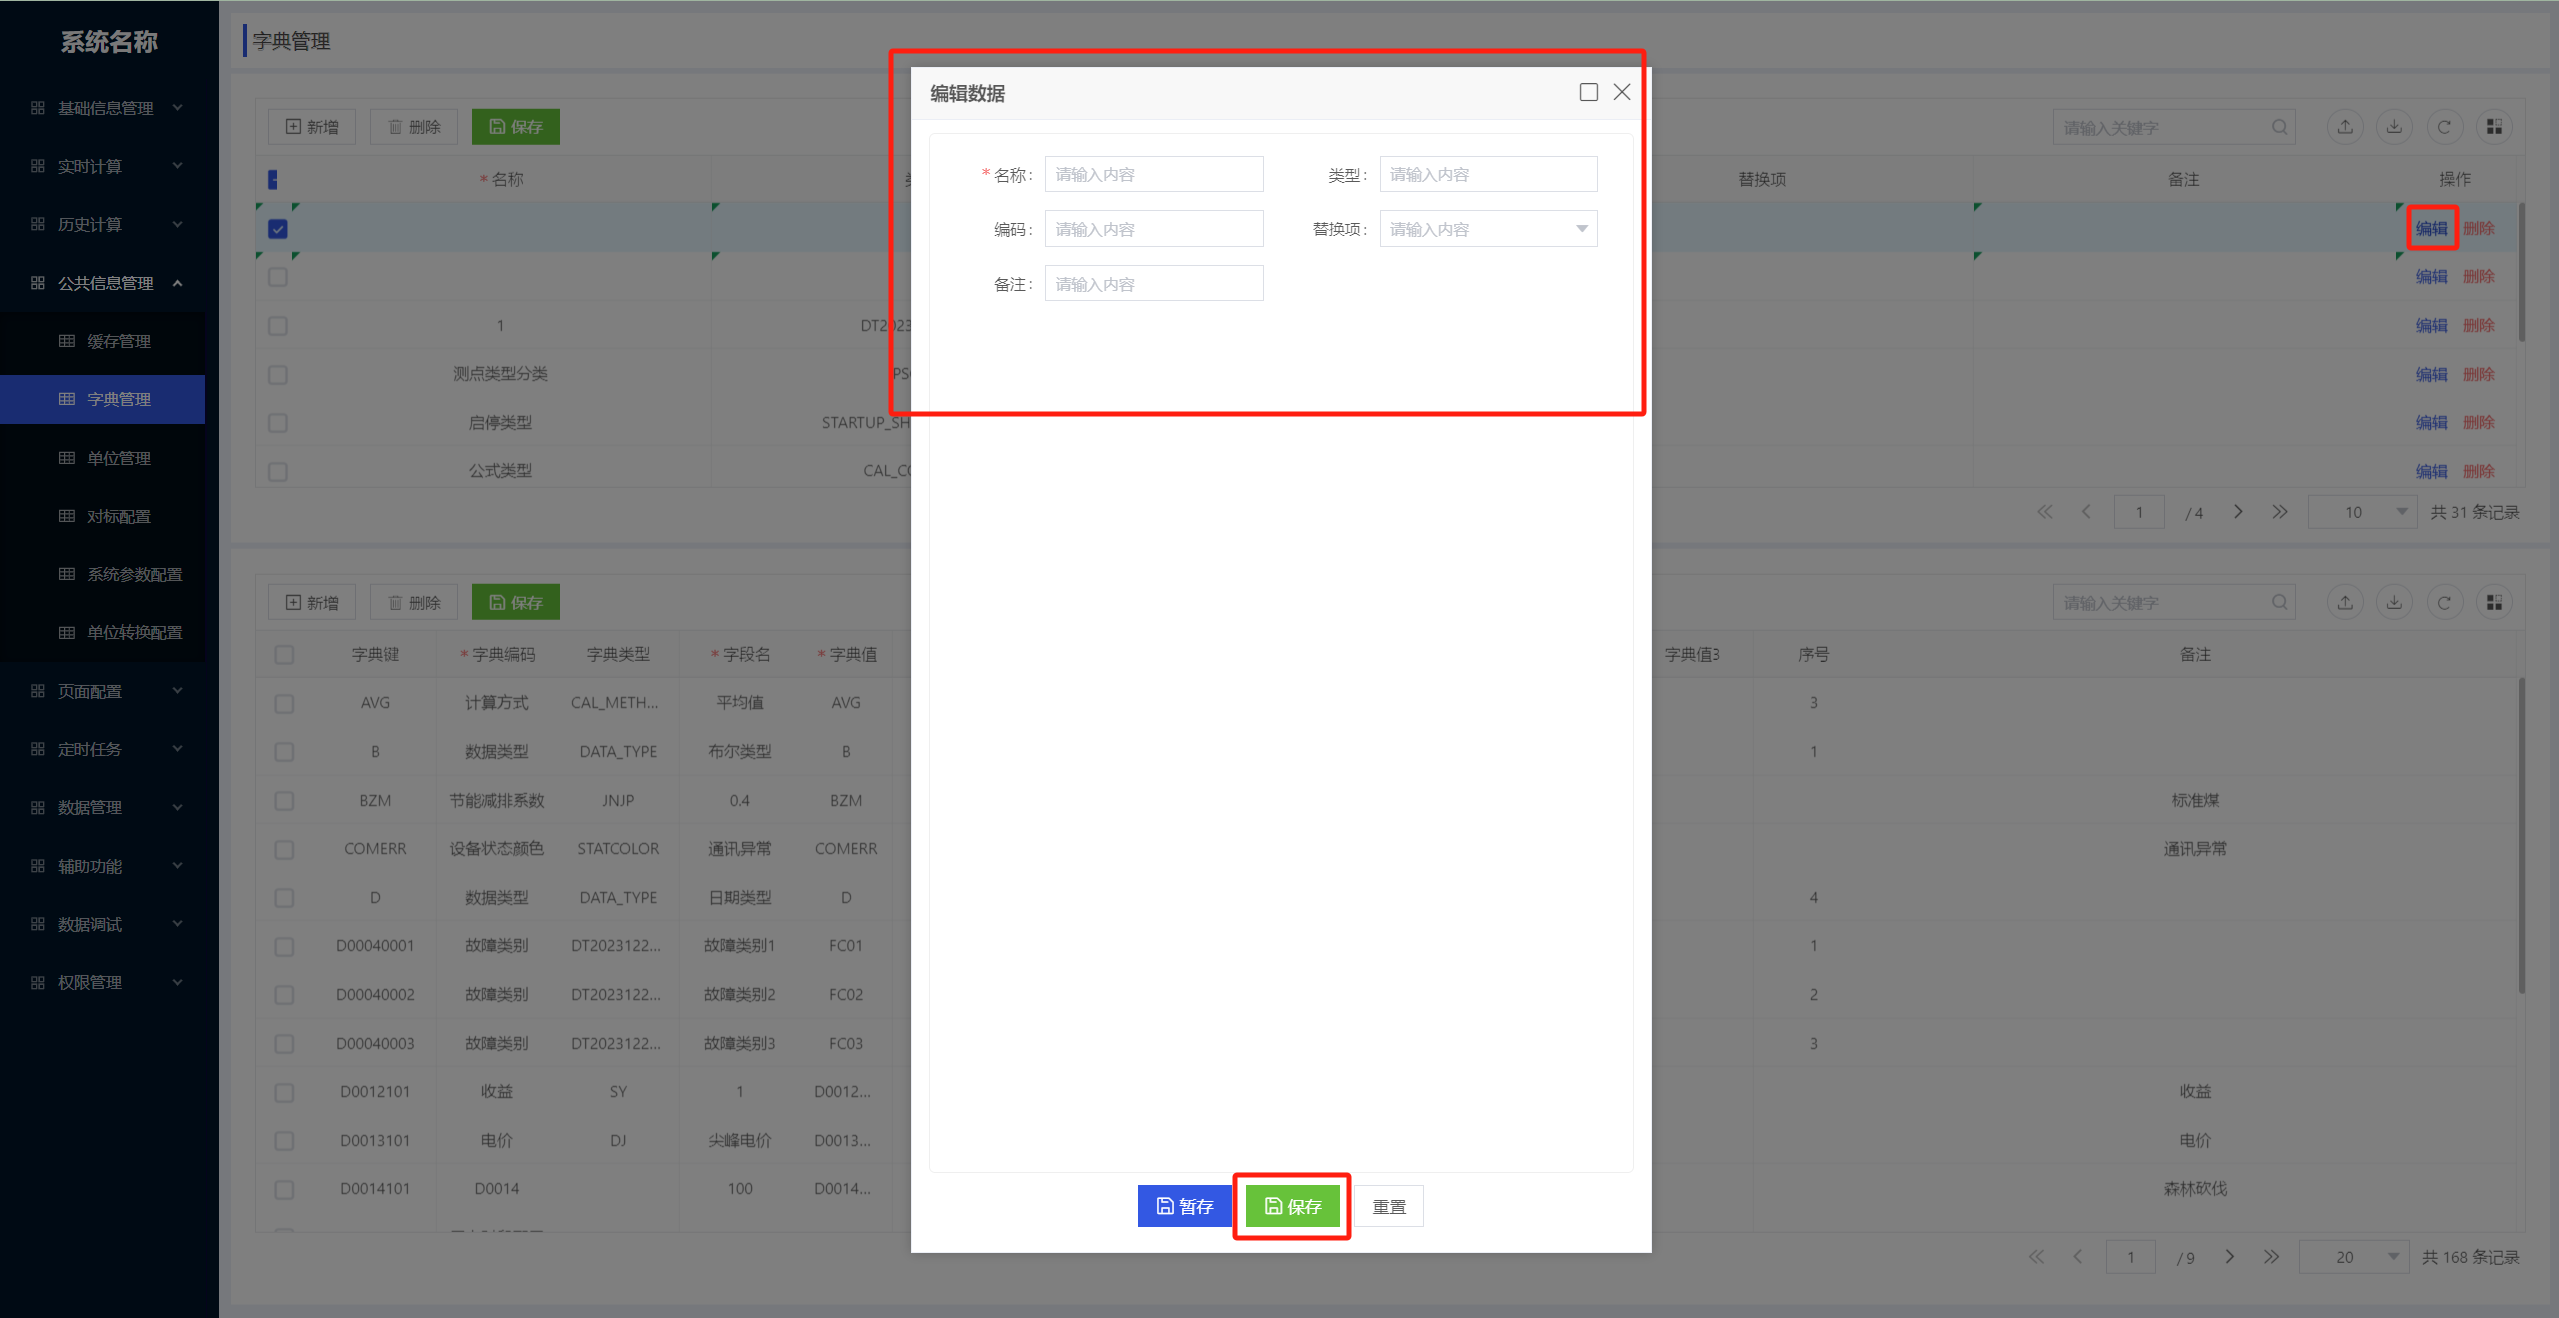Open column settings grid icon in bottom toolbar

point(2494,602)
